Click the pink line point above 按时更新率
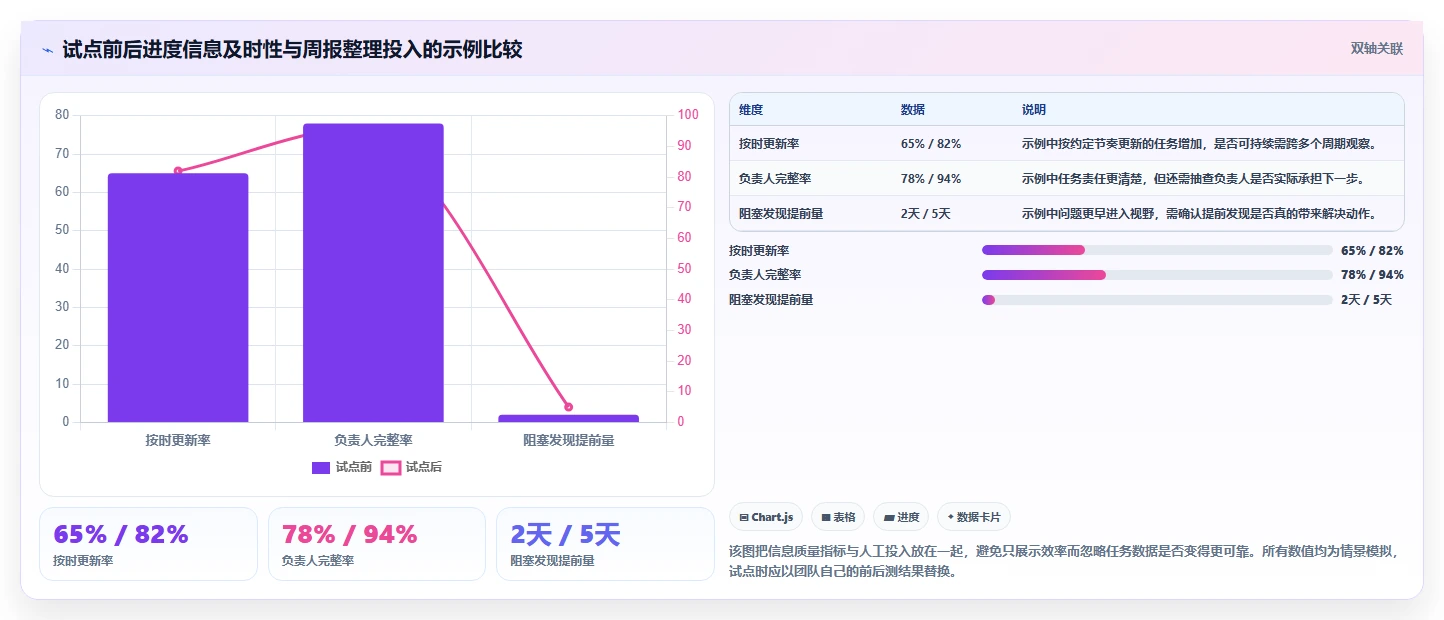This screenshot has height=620, width=1444. pos(178,171)
